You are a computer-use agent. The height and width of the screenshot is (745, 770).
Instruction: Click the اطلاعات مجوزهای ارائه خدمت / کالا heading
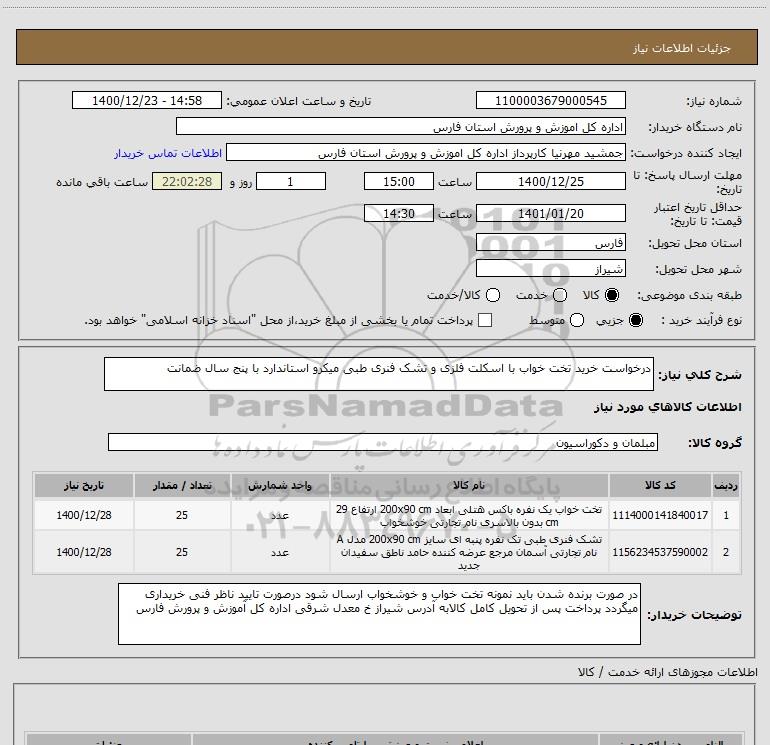point(668,672)
